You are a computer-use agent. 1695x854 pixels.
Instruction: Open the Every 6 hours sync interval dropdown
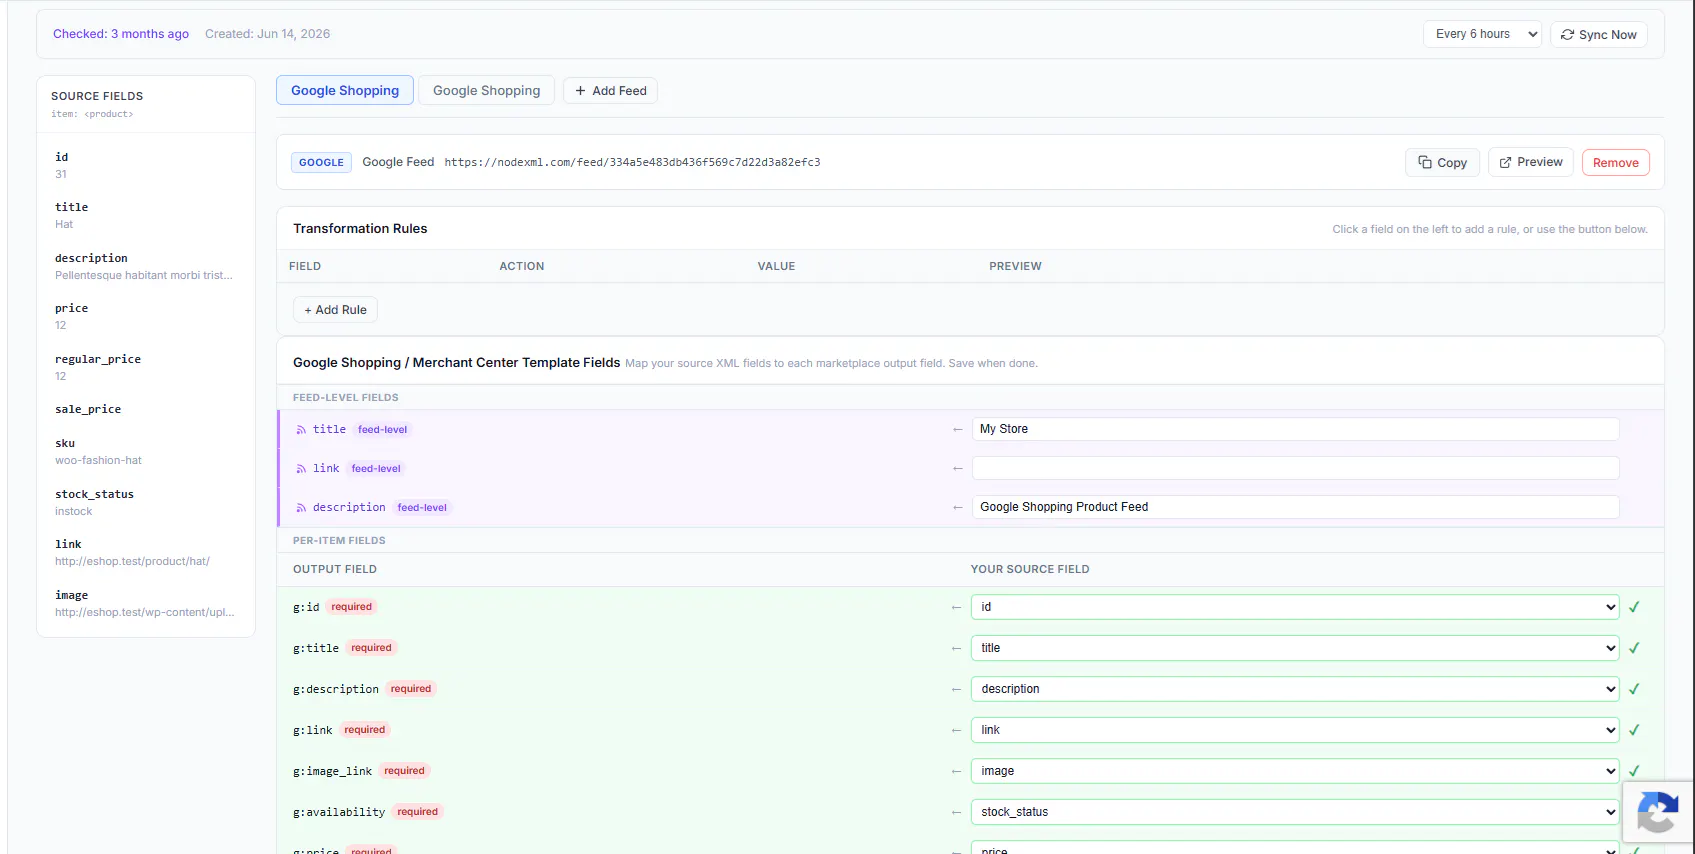click(x=1482, y=34)
